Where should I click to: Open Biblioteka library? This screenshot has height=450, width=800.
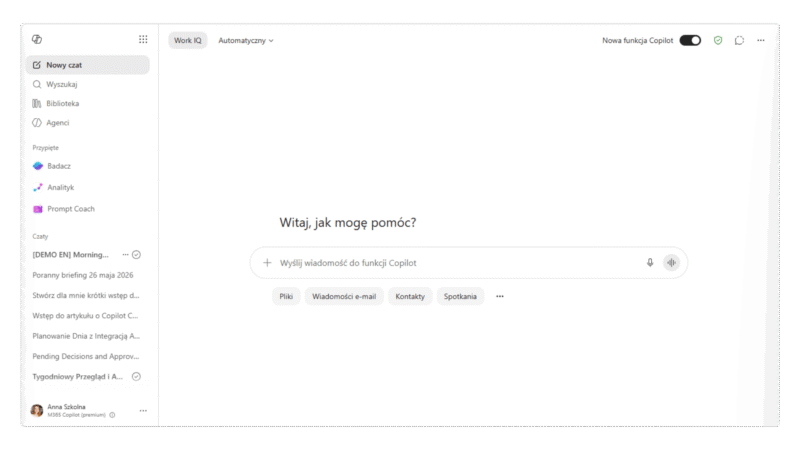pyautogui.click(x=88, y=104)
